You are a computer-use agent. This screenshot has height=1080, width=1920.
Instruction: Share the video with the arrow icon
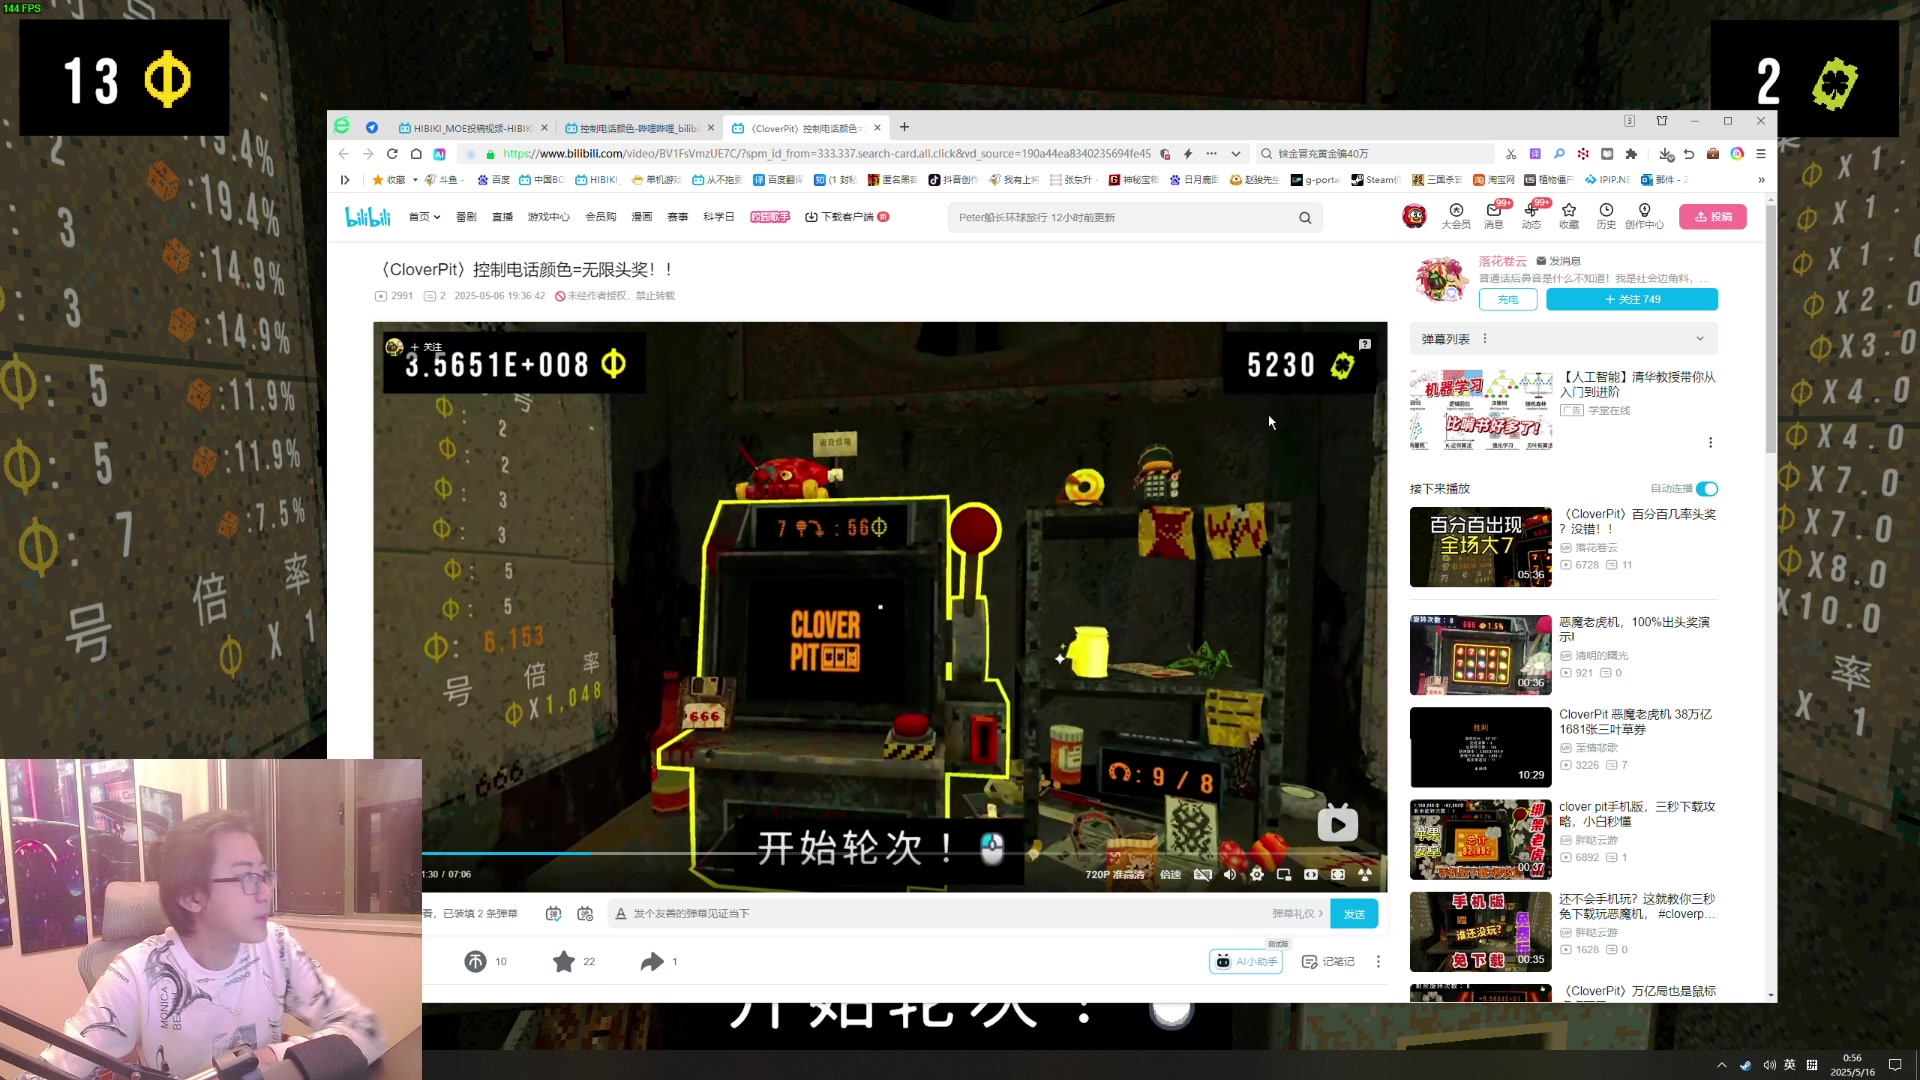coord(652,962)
